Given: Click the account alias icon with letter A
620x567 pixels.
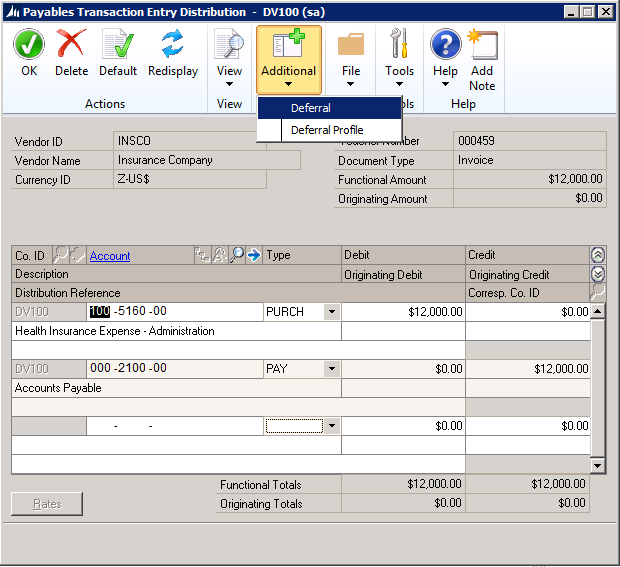Looking at the screenshot, I should 219,255.
